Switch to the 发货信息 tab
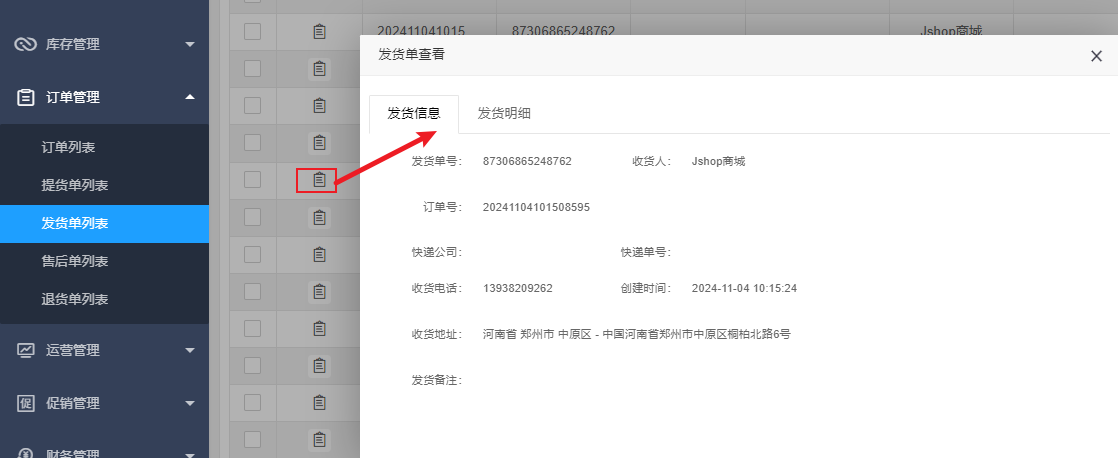This screenshot has height=458, width=1118. [x=414, y=113]
